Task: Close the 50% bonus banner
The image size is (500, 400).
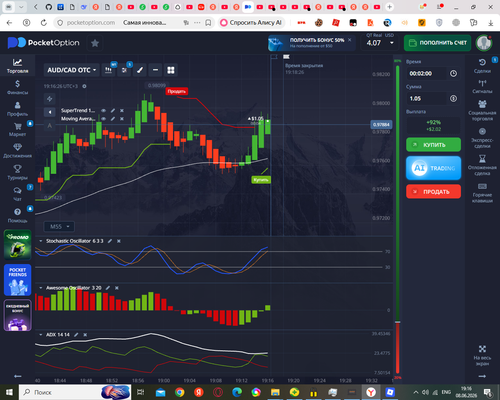Action: [350, 40]
